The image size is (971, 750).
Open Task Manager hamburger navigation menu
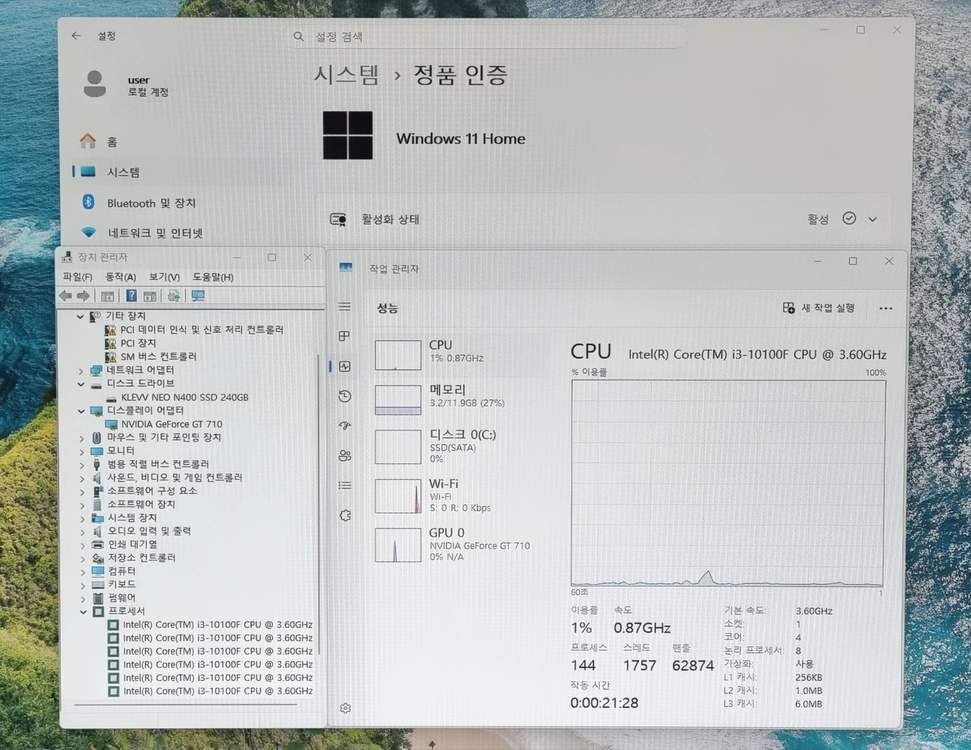[345, 307]
